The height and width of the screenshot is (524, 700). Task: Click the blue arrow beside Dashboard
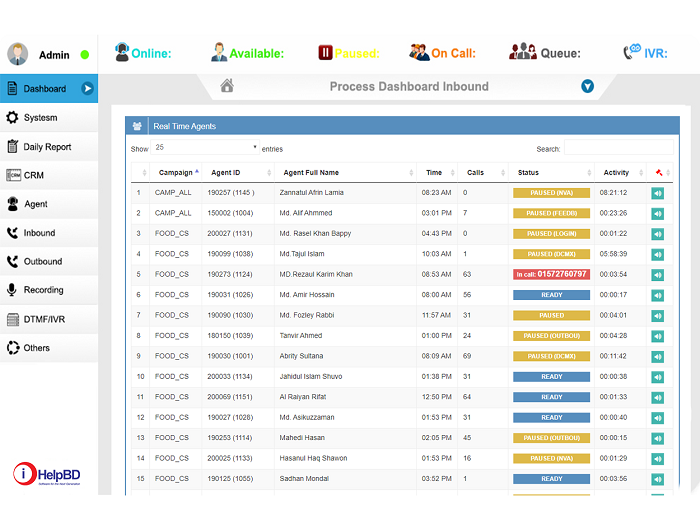[88, 89]
